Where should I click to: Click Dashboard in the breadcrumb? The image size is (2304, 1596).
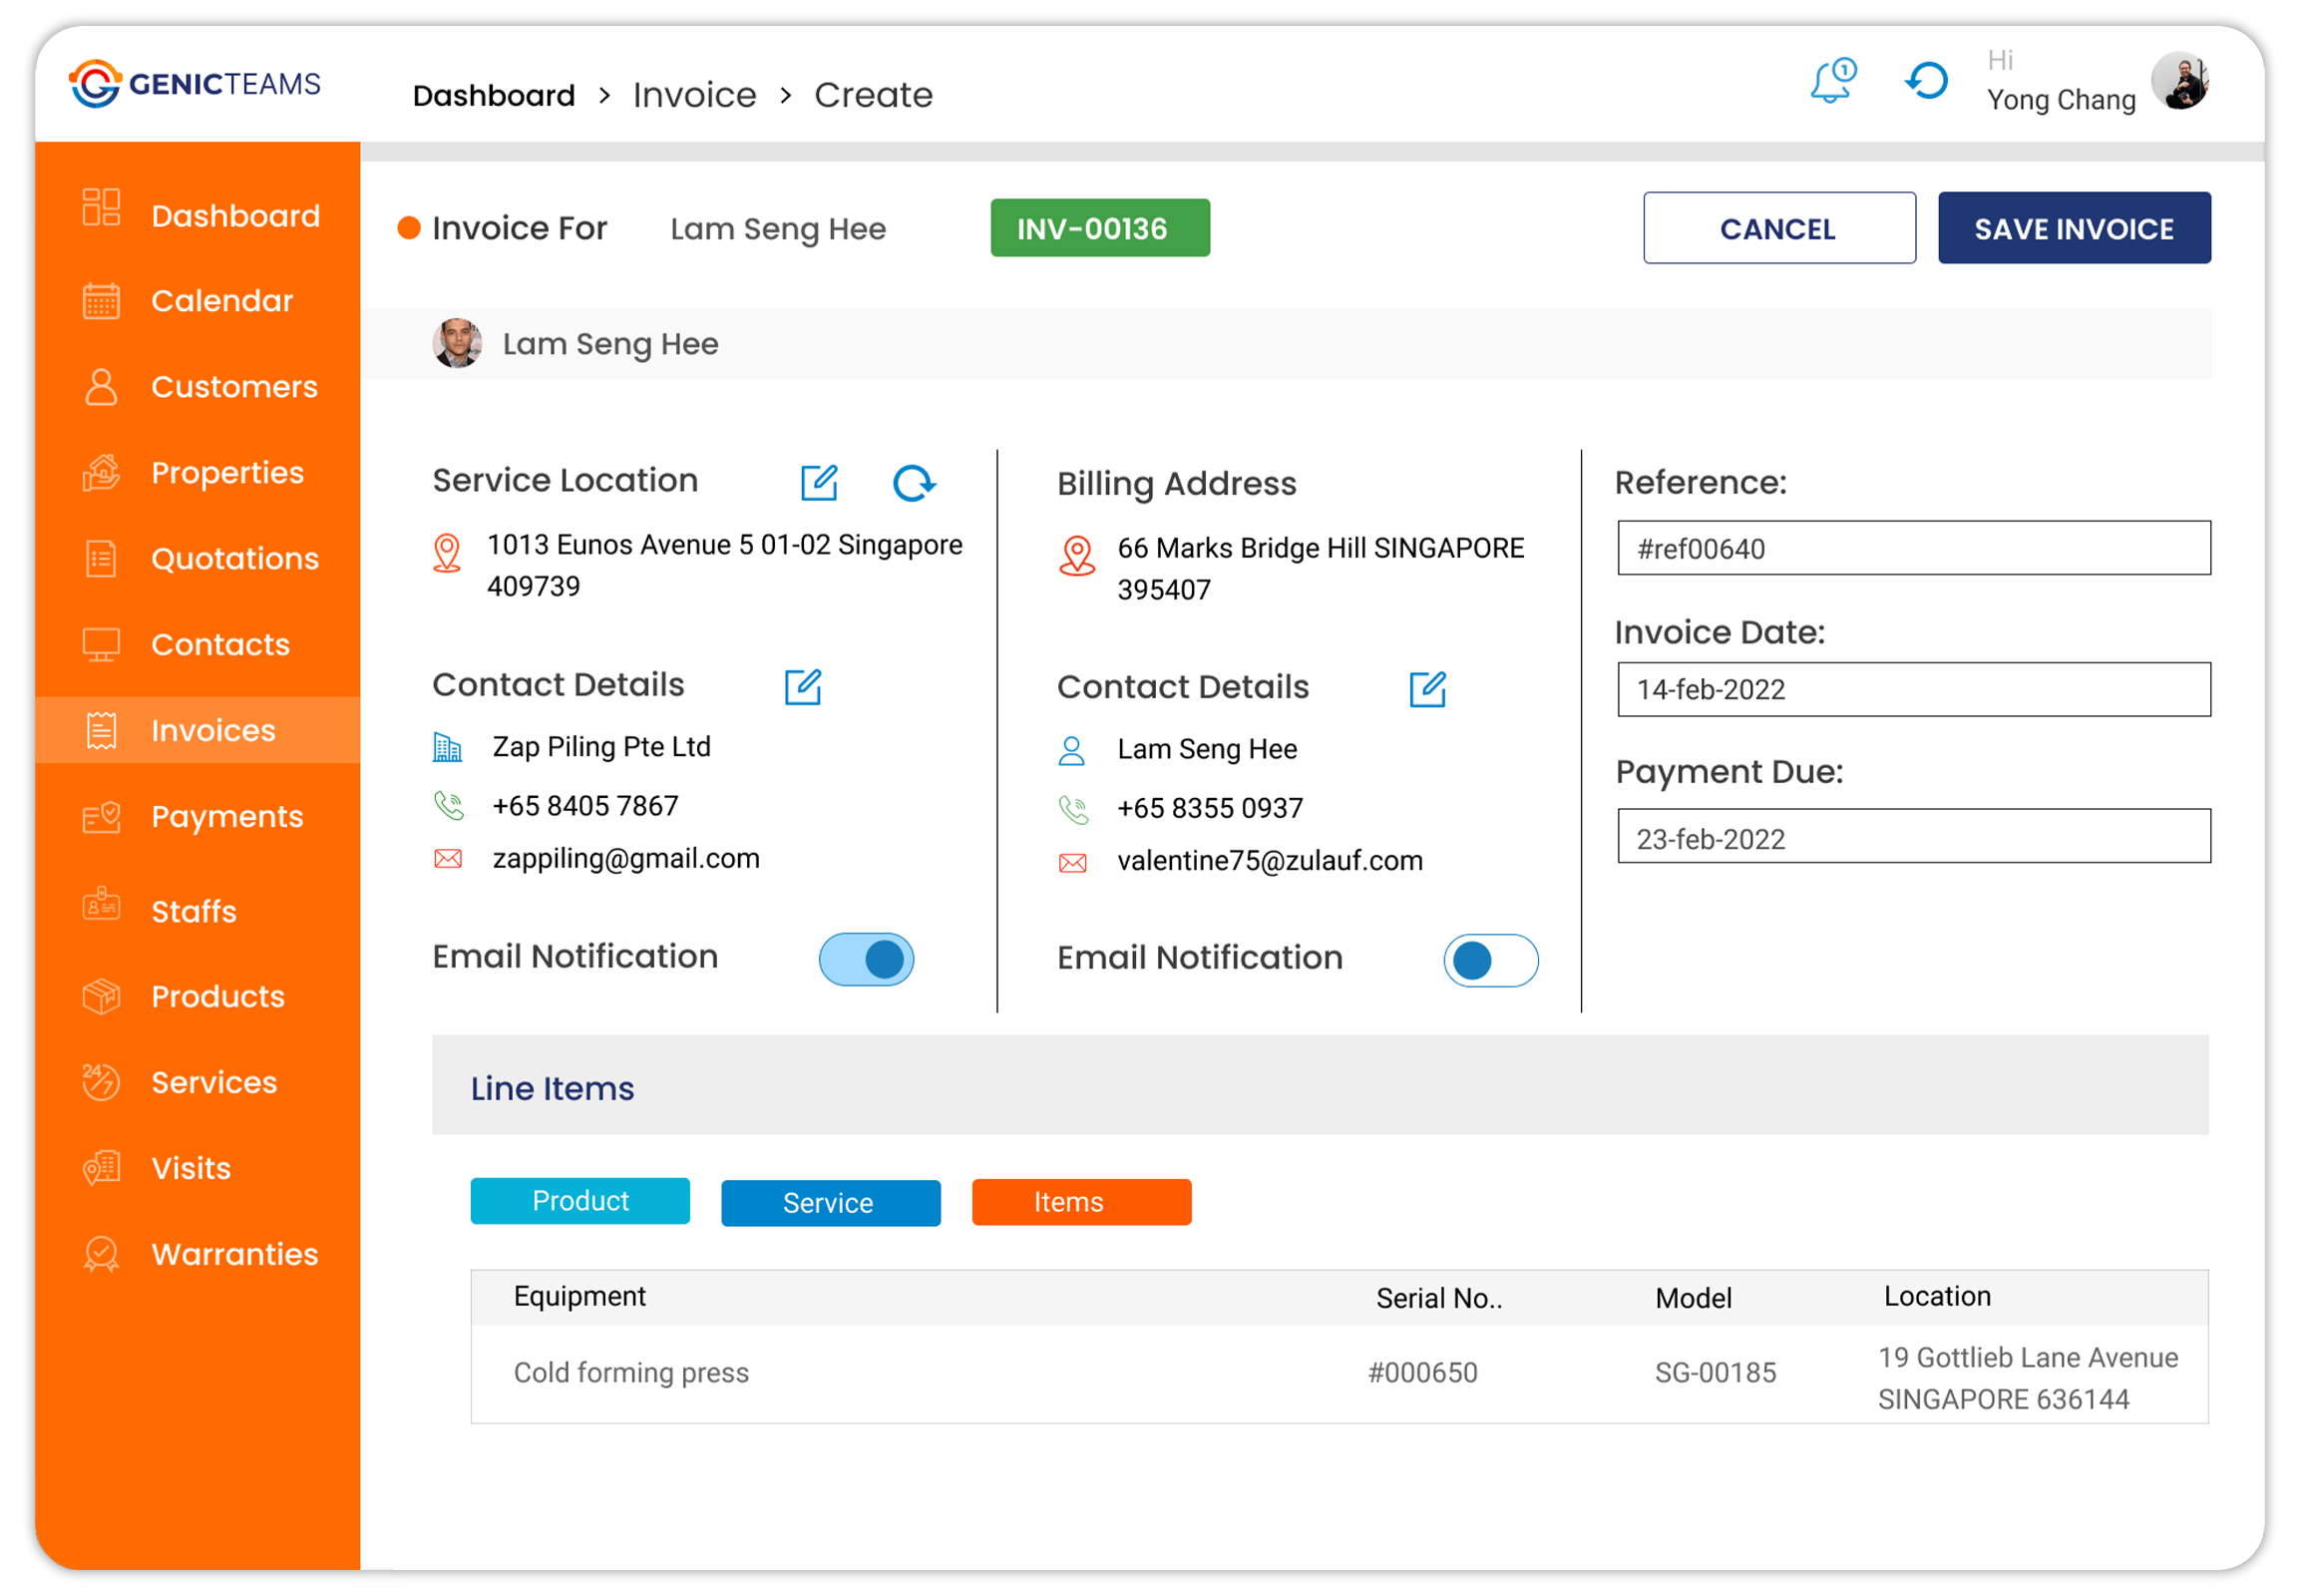click(494, 95)
